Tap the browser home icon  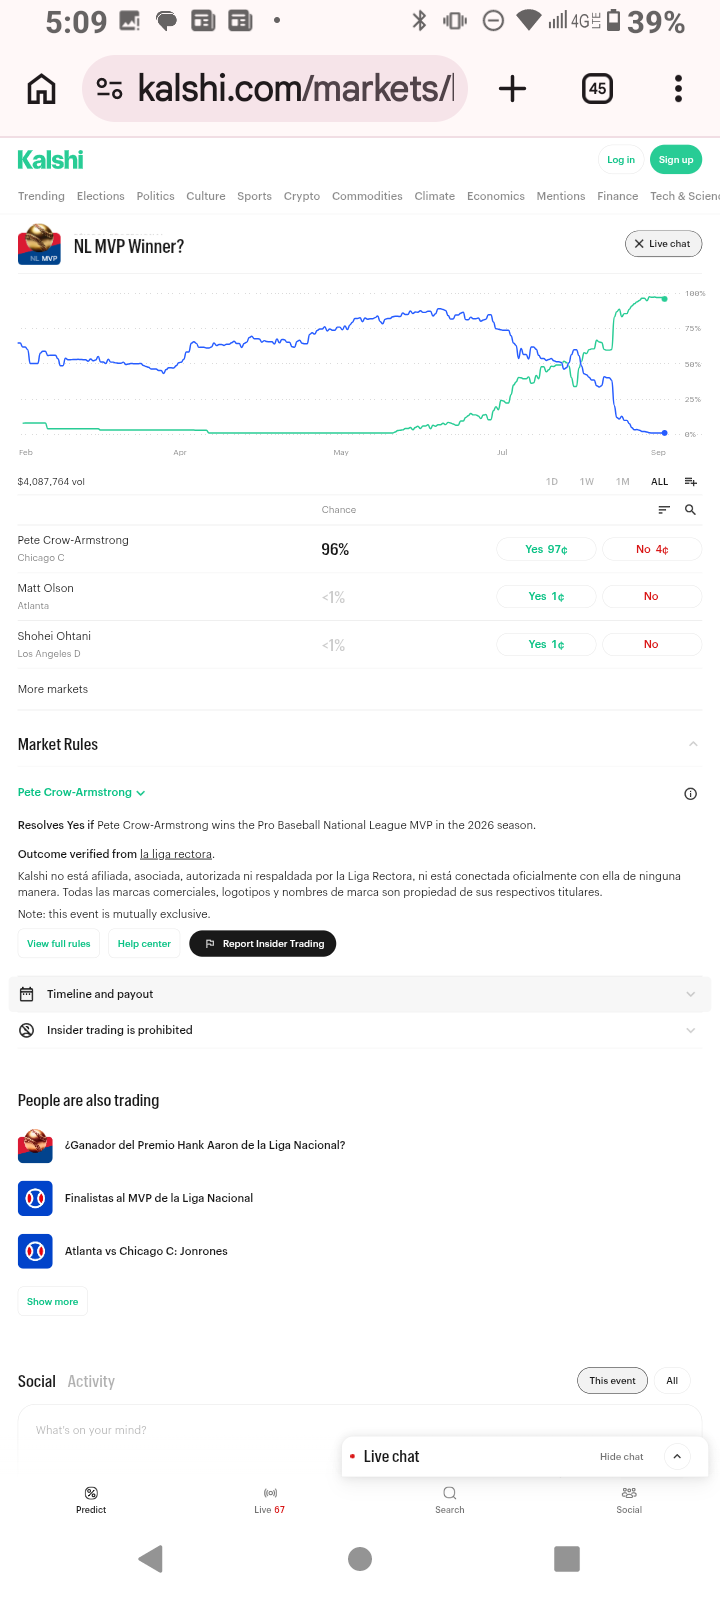(41, 89)
